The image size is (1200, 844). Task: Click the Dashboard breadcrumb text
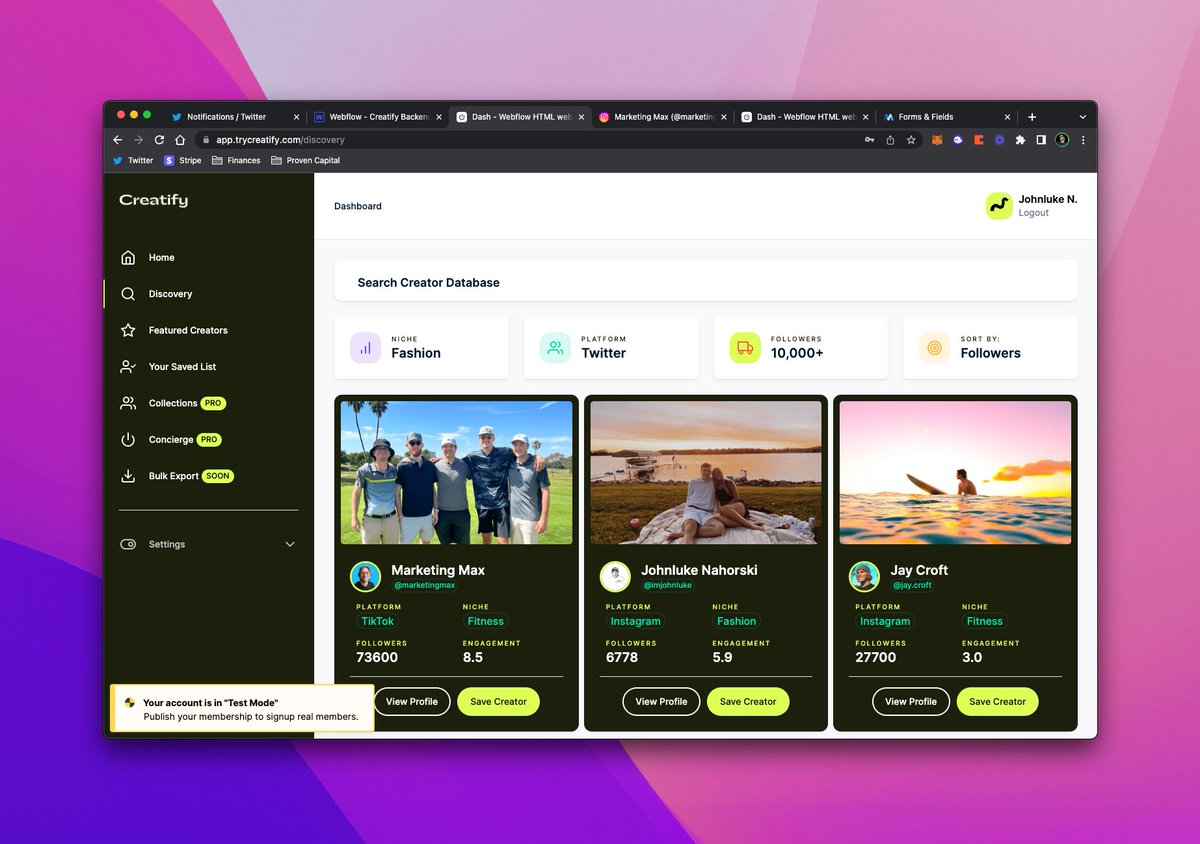click(358, 206)
